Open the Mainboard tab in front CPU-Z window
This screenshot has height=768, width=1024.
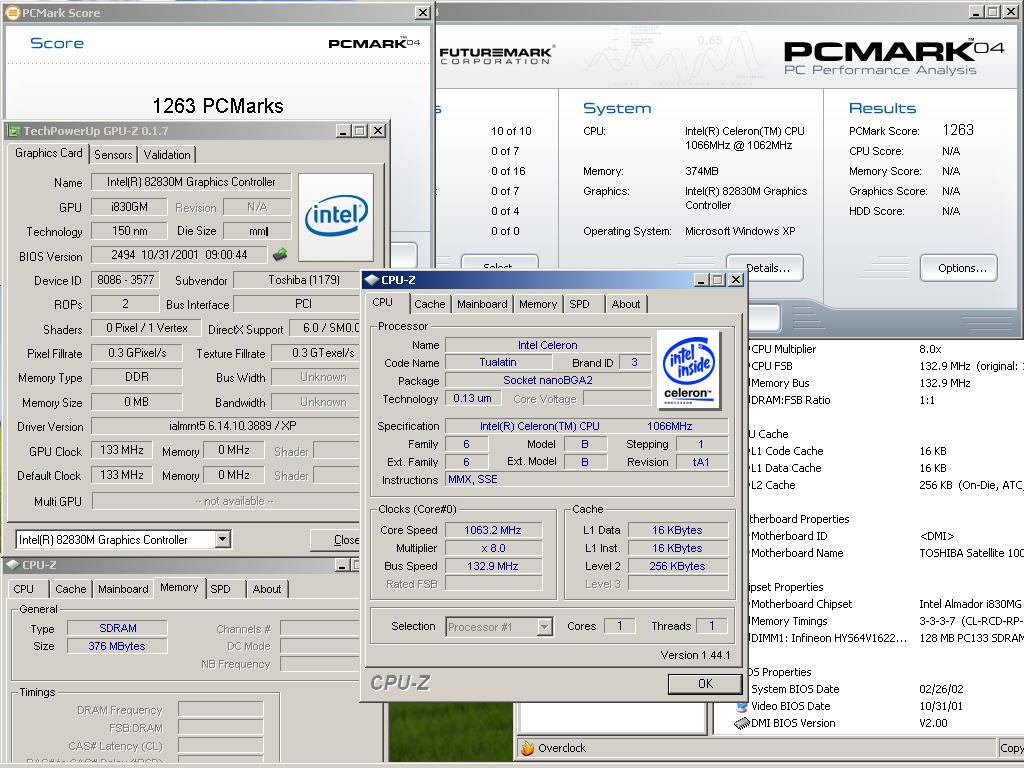(482, 304)
